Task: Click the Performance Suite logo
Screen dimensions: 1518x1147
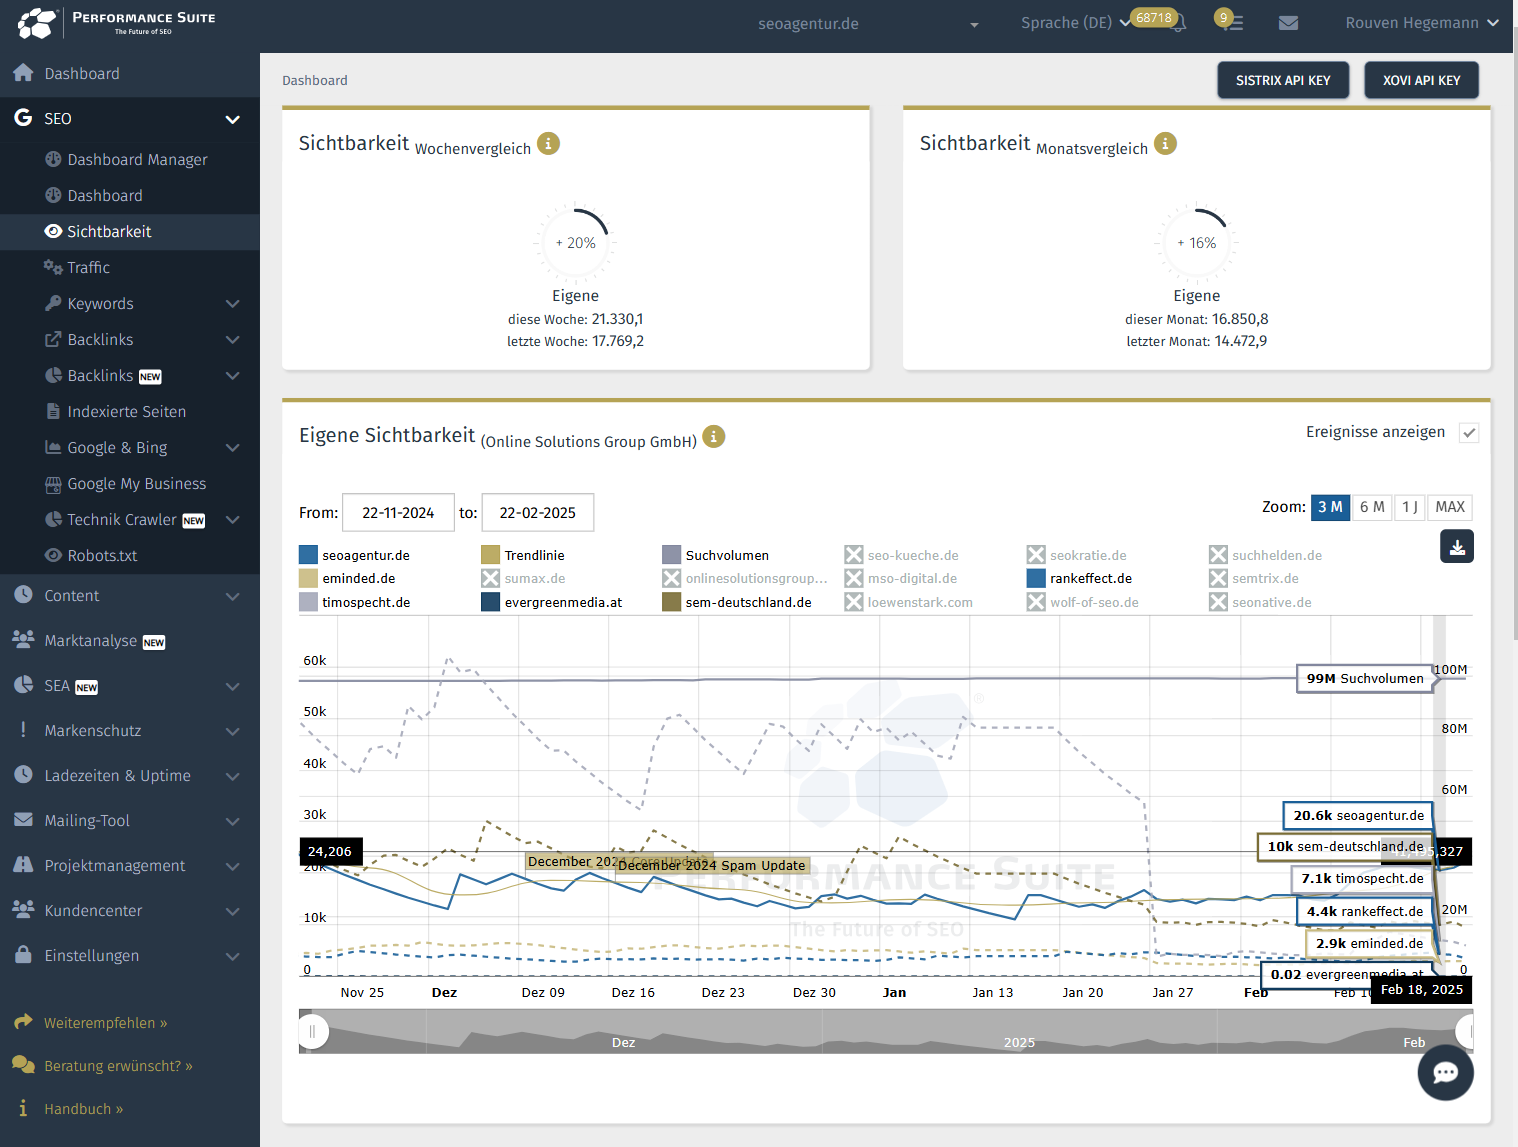Action: (x=116, y=22)
